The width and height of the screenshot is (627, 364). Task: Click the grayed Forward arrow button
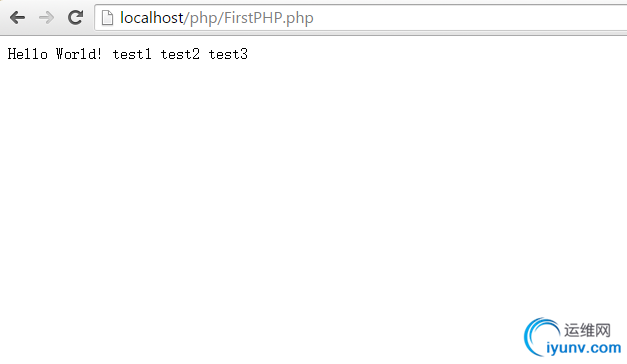pyautogui.click(x=46, y=18)
